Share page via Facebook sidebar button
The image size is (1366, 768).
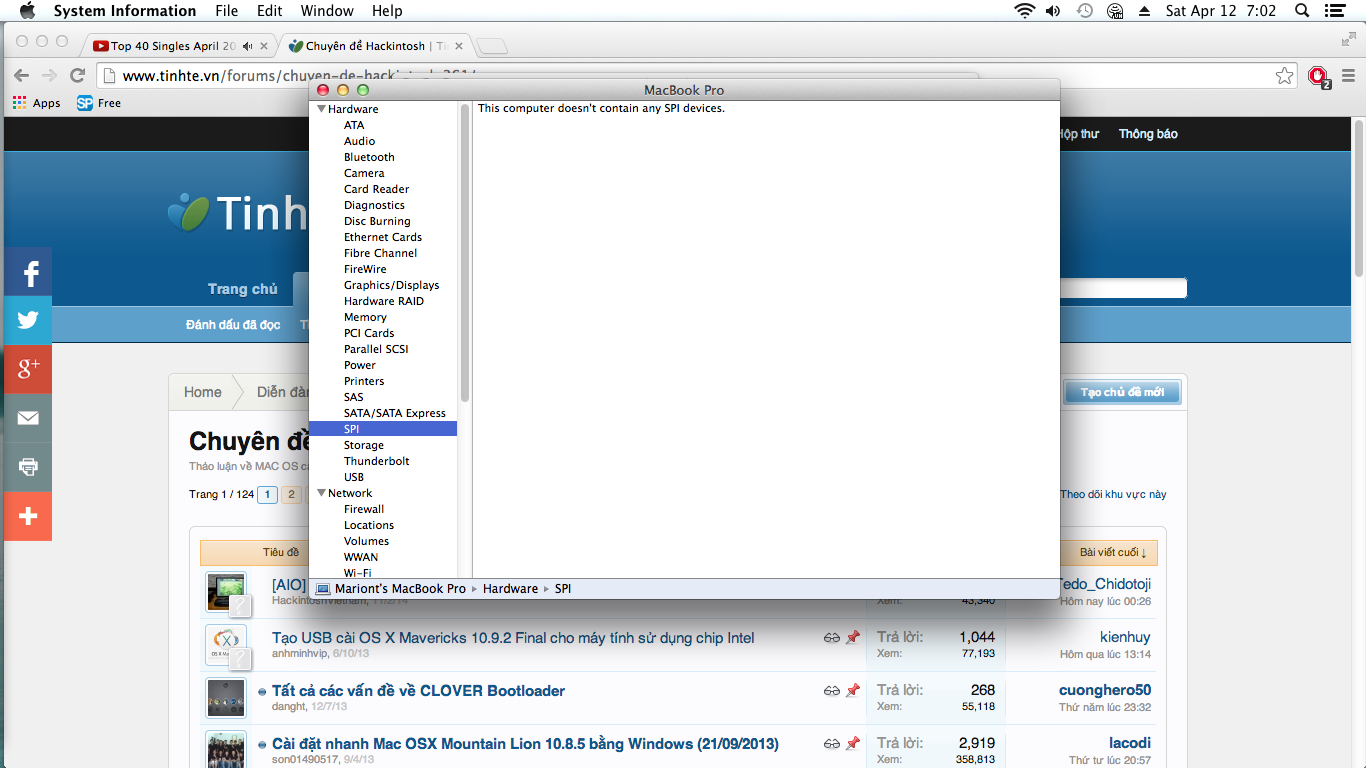tap(28, 272)
